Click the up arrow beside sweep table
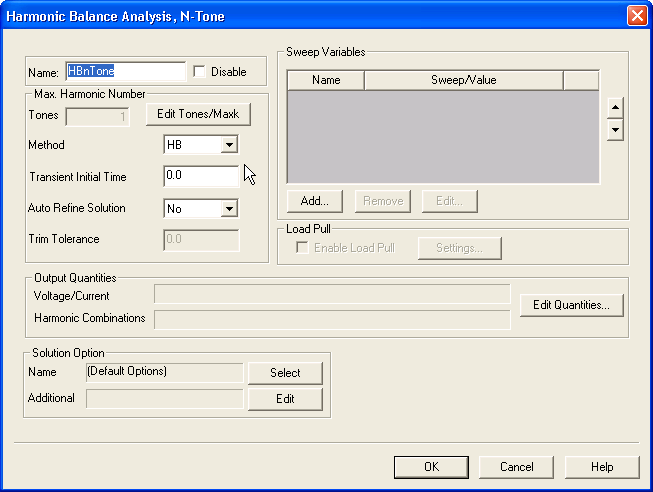 616,108
